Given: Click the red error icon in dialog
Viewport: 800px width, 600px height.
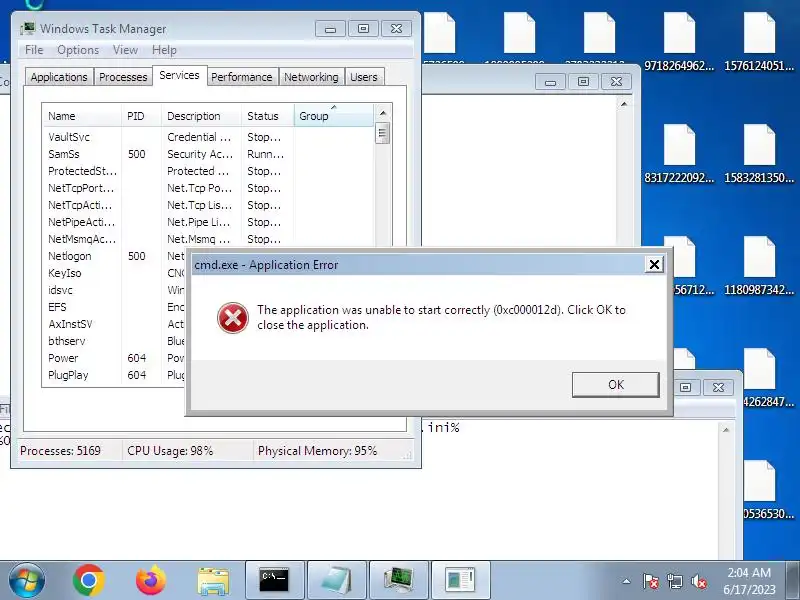Looking at the screenshot, I should [233, 318].
